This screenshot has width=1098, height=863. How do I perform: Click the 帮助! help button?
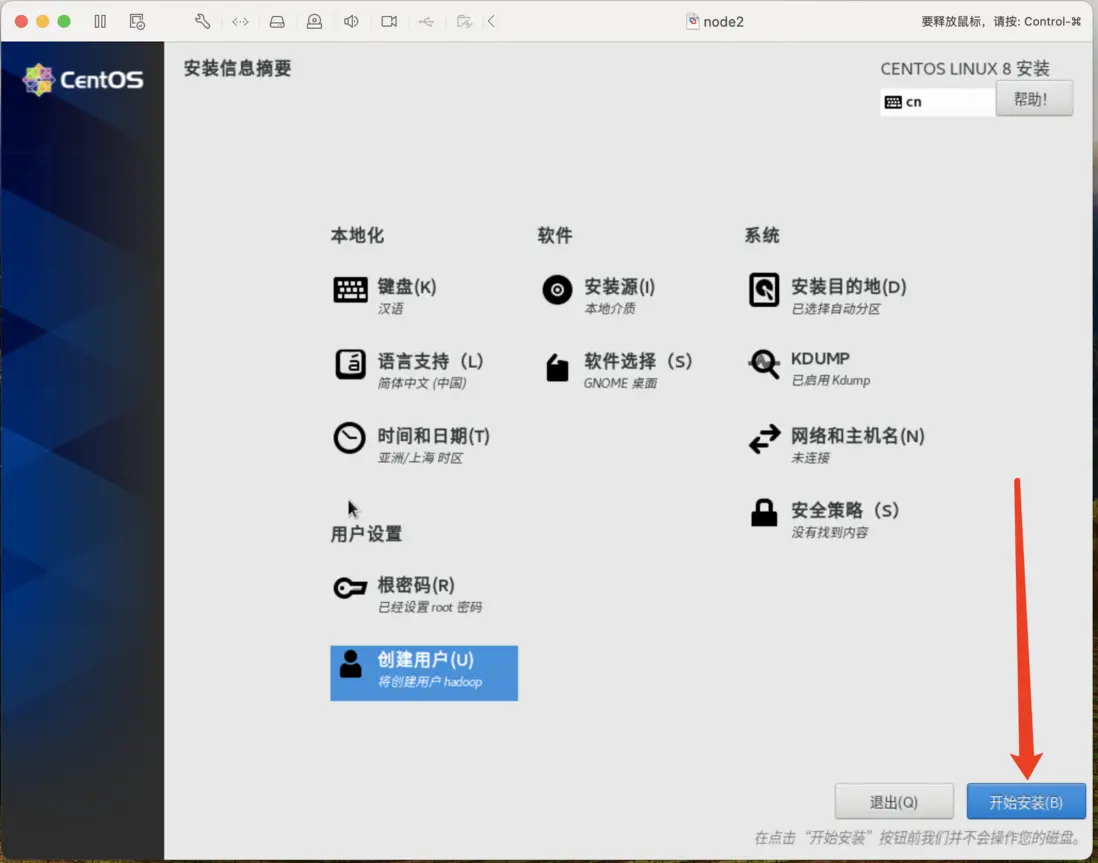click(x=1034, y=99)
